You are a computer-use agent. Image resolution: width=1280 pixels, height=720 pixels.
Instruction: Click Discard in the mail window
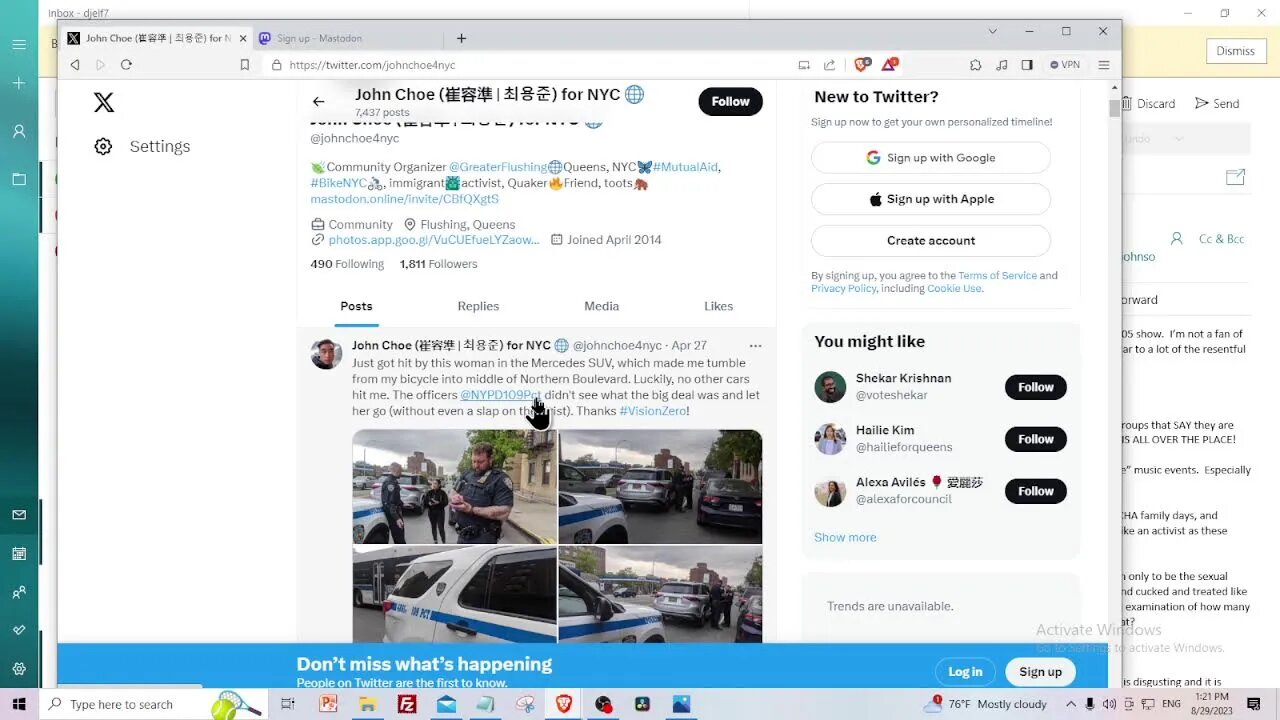point(1148,104)
